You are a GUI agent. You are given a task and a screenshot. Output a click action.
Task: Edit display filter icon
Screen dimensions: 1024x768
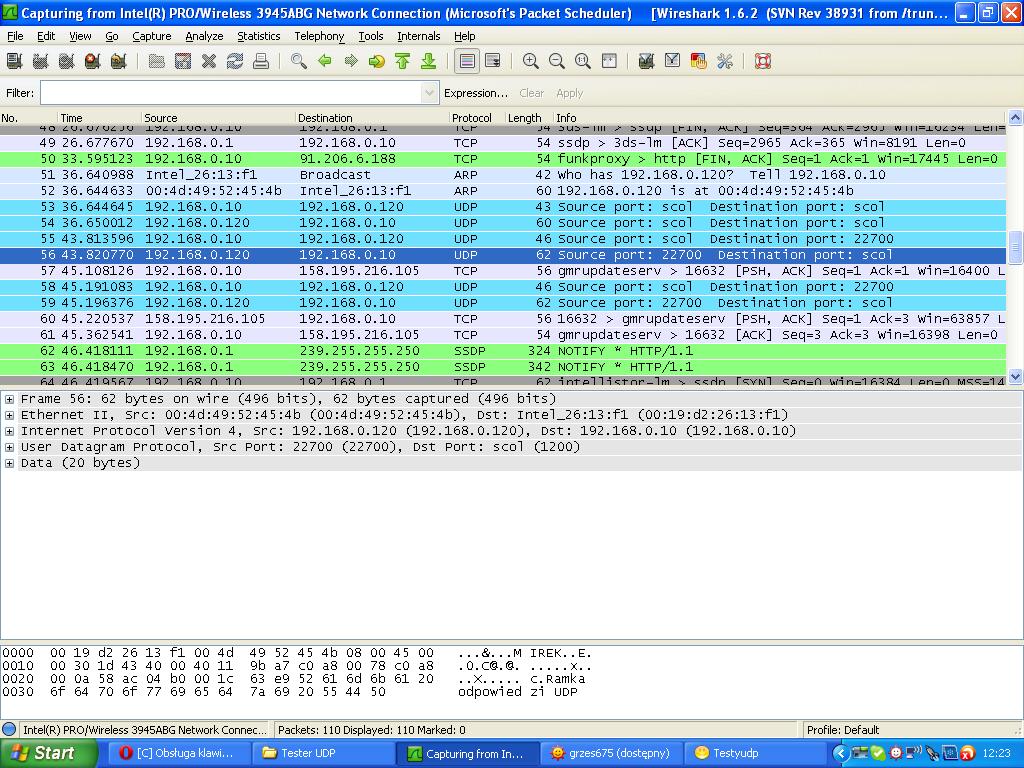pos(673,61)
